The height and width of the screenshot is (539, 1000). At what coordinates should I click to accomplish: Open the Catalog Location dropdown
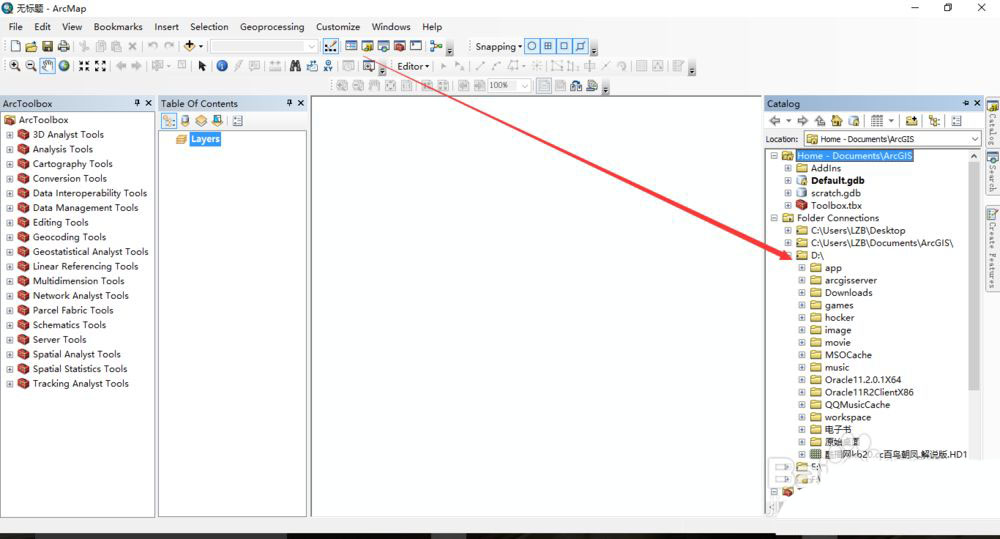(974, 138)
